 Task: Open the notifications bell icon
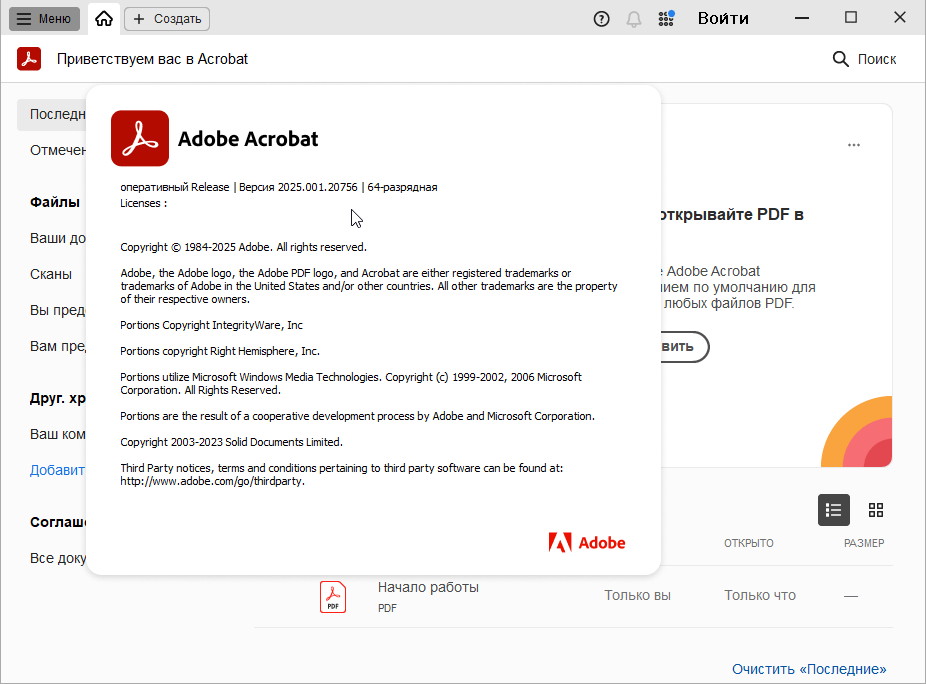(633, 18)
